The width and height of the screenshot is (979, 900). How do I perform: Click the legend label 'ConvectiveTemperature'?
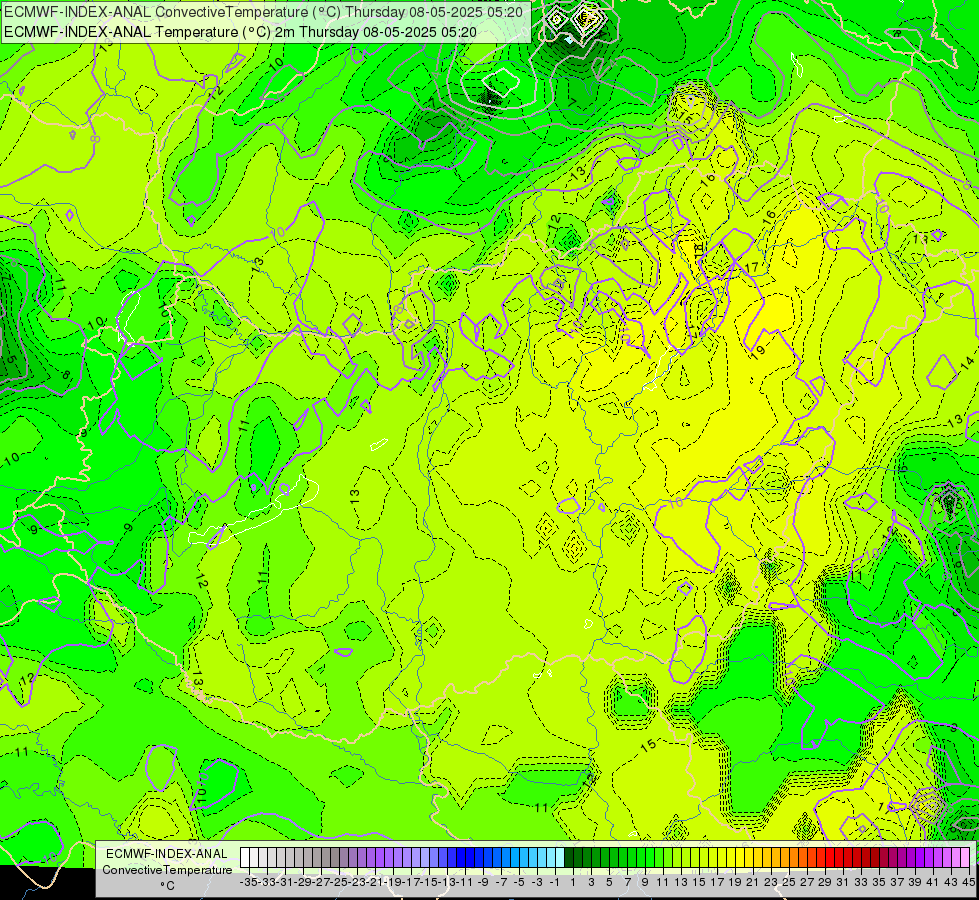[167, 870]
